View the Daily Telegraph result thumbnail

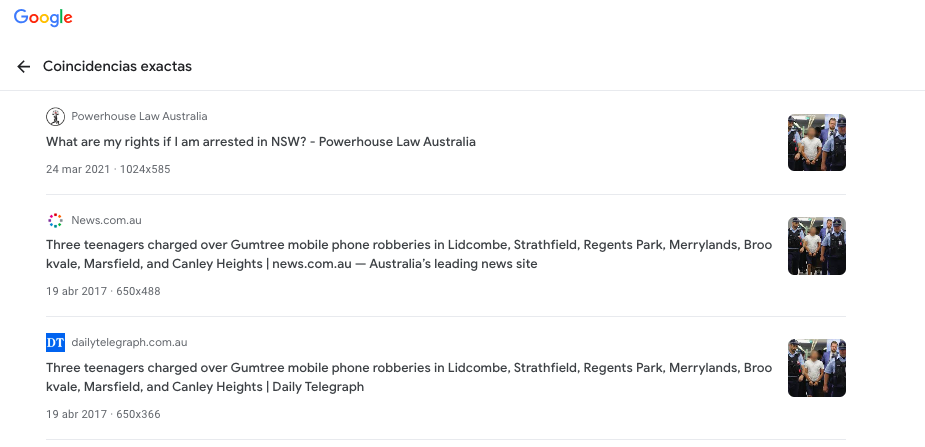(x=816, y=368)
